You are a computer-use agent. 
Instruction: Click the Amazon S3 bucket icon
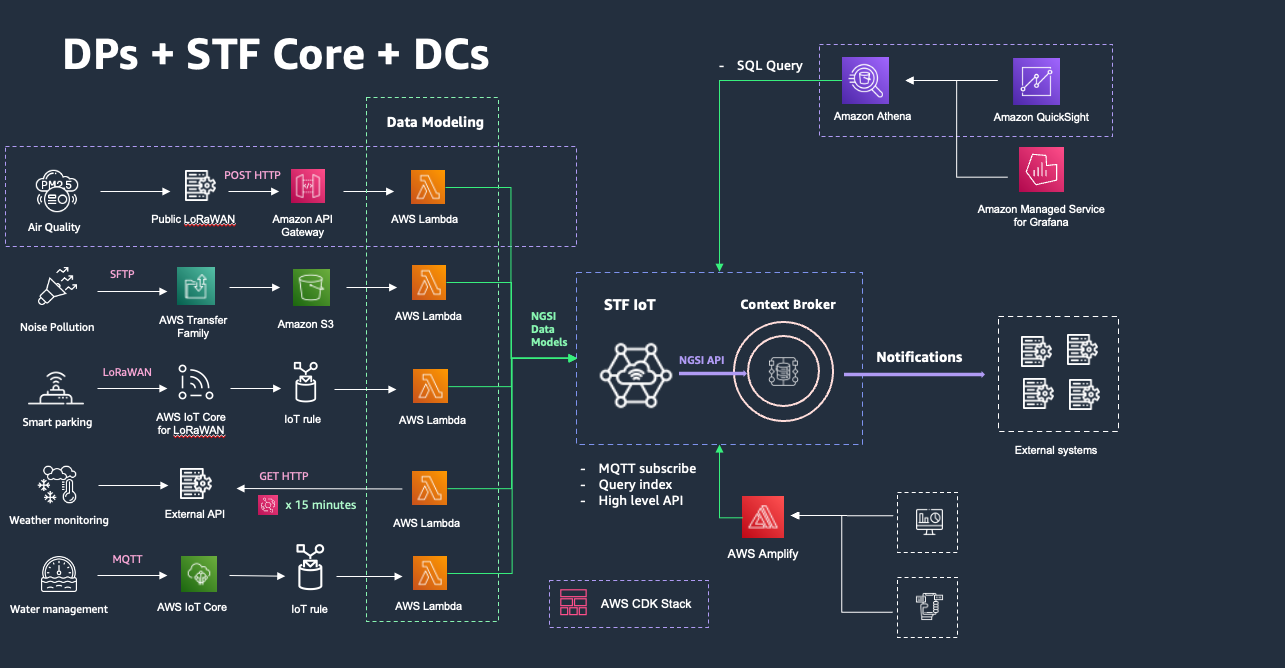point(310,287)
